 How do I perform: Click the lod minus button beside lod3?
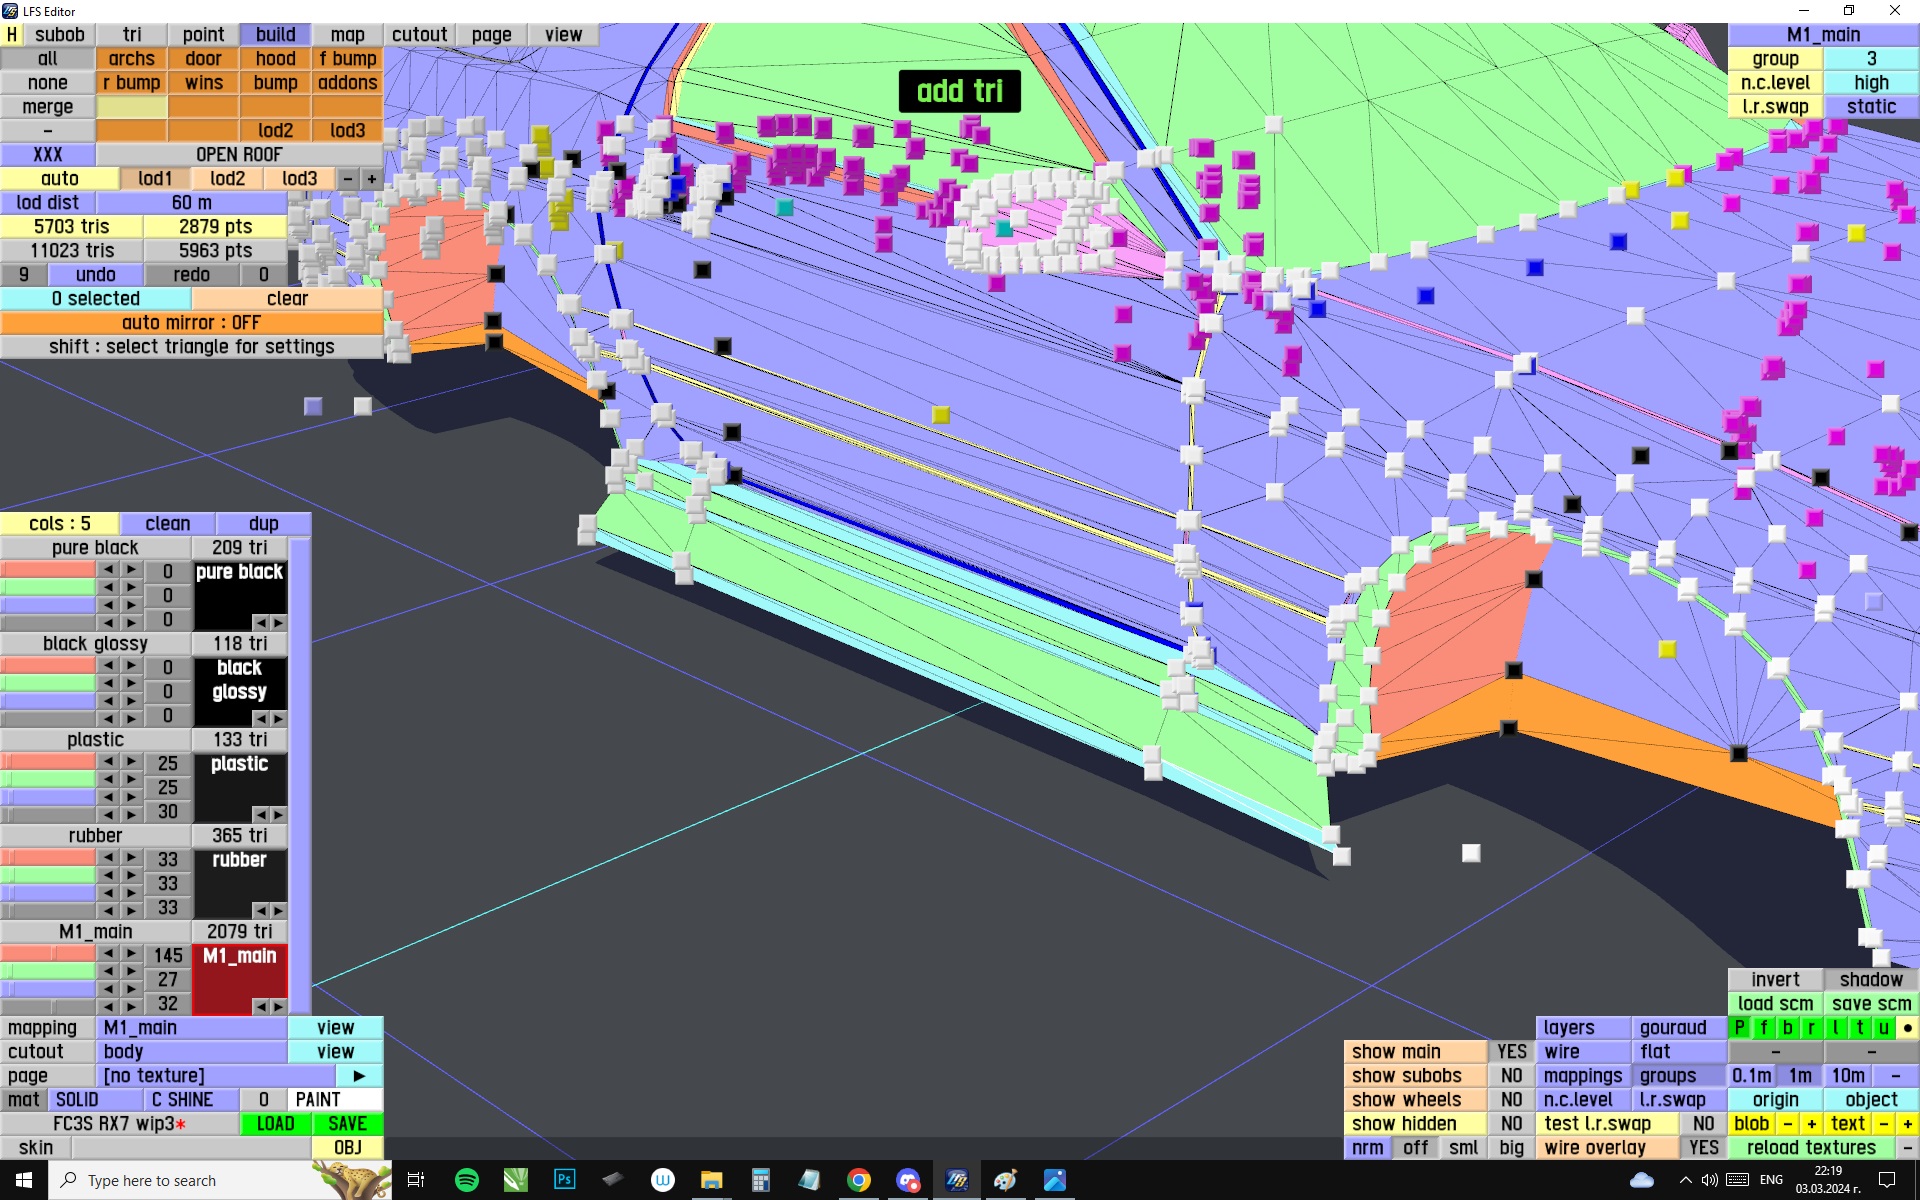[348, 179]
